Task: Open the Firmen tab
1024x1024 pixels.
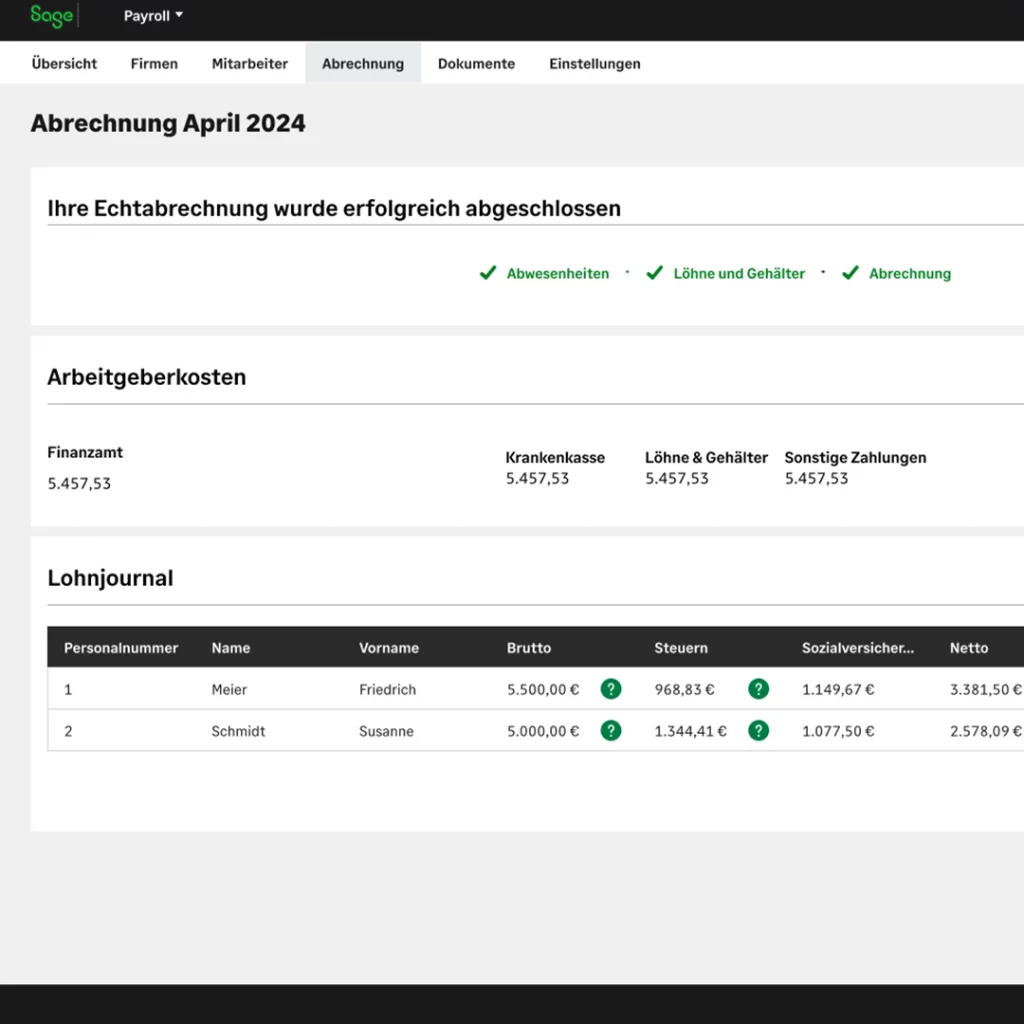Action: pyautogui.click(x=154, y=63)
